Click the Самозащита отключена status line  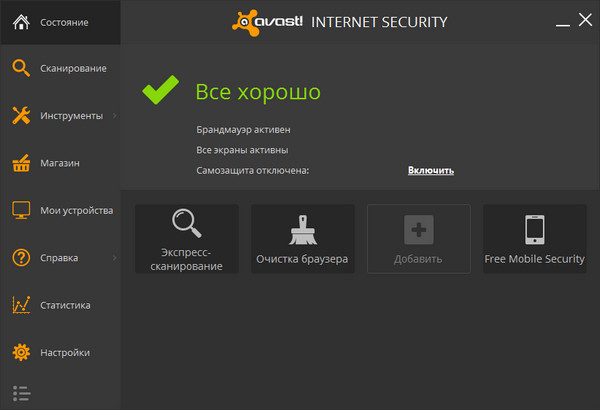click(x=253, y=170)
